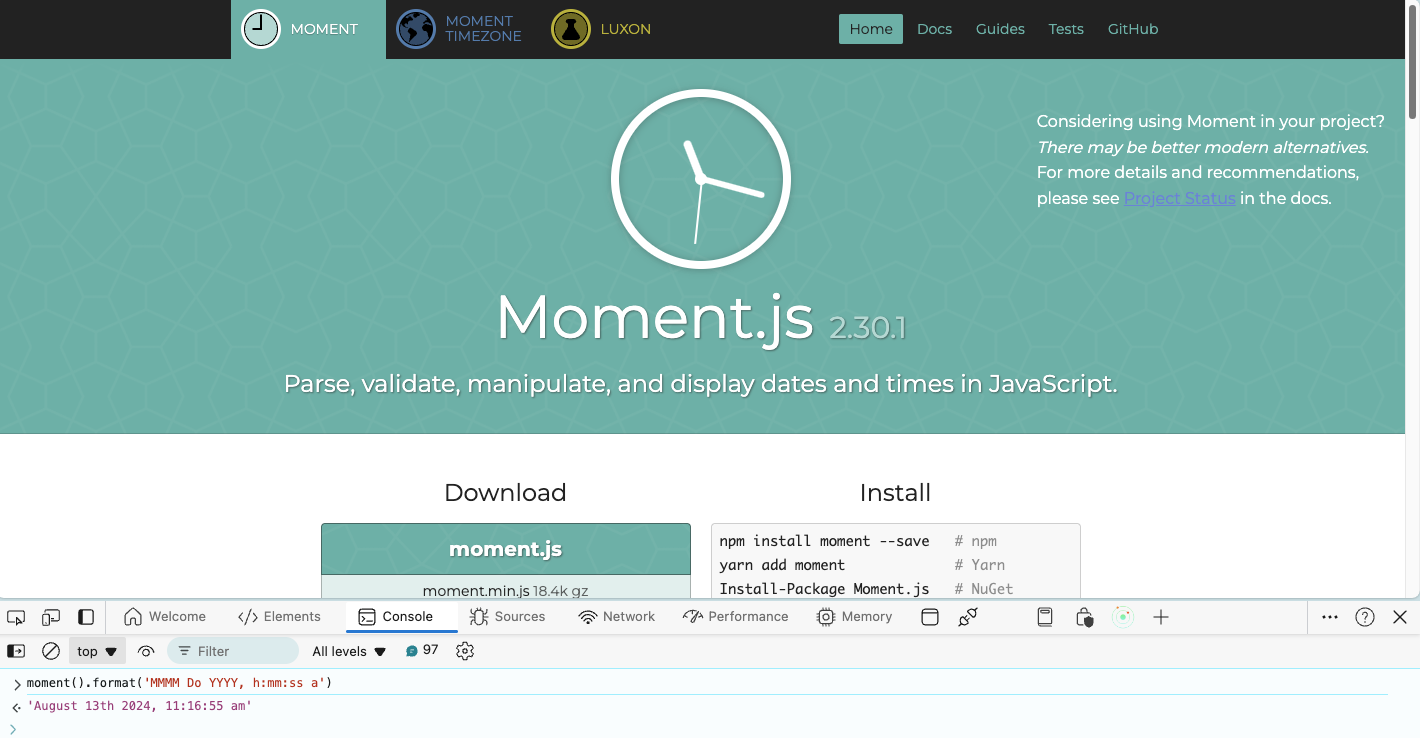Click the moment.js download button
Image resolution: width=1420 pixels, height=738 pixels.
tap(505, 549)
